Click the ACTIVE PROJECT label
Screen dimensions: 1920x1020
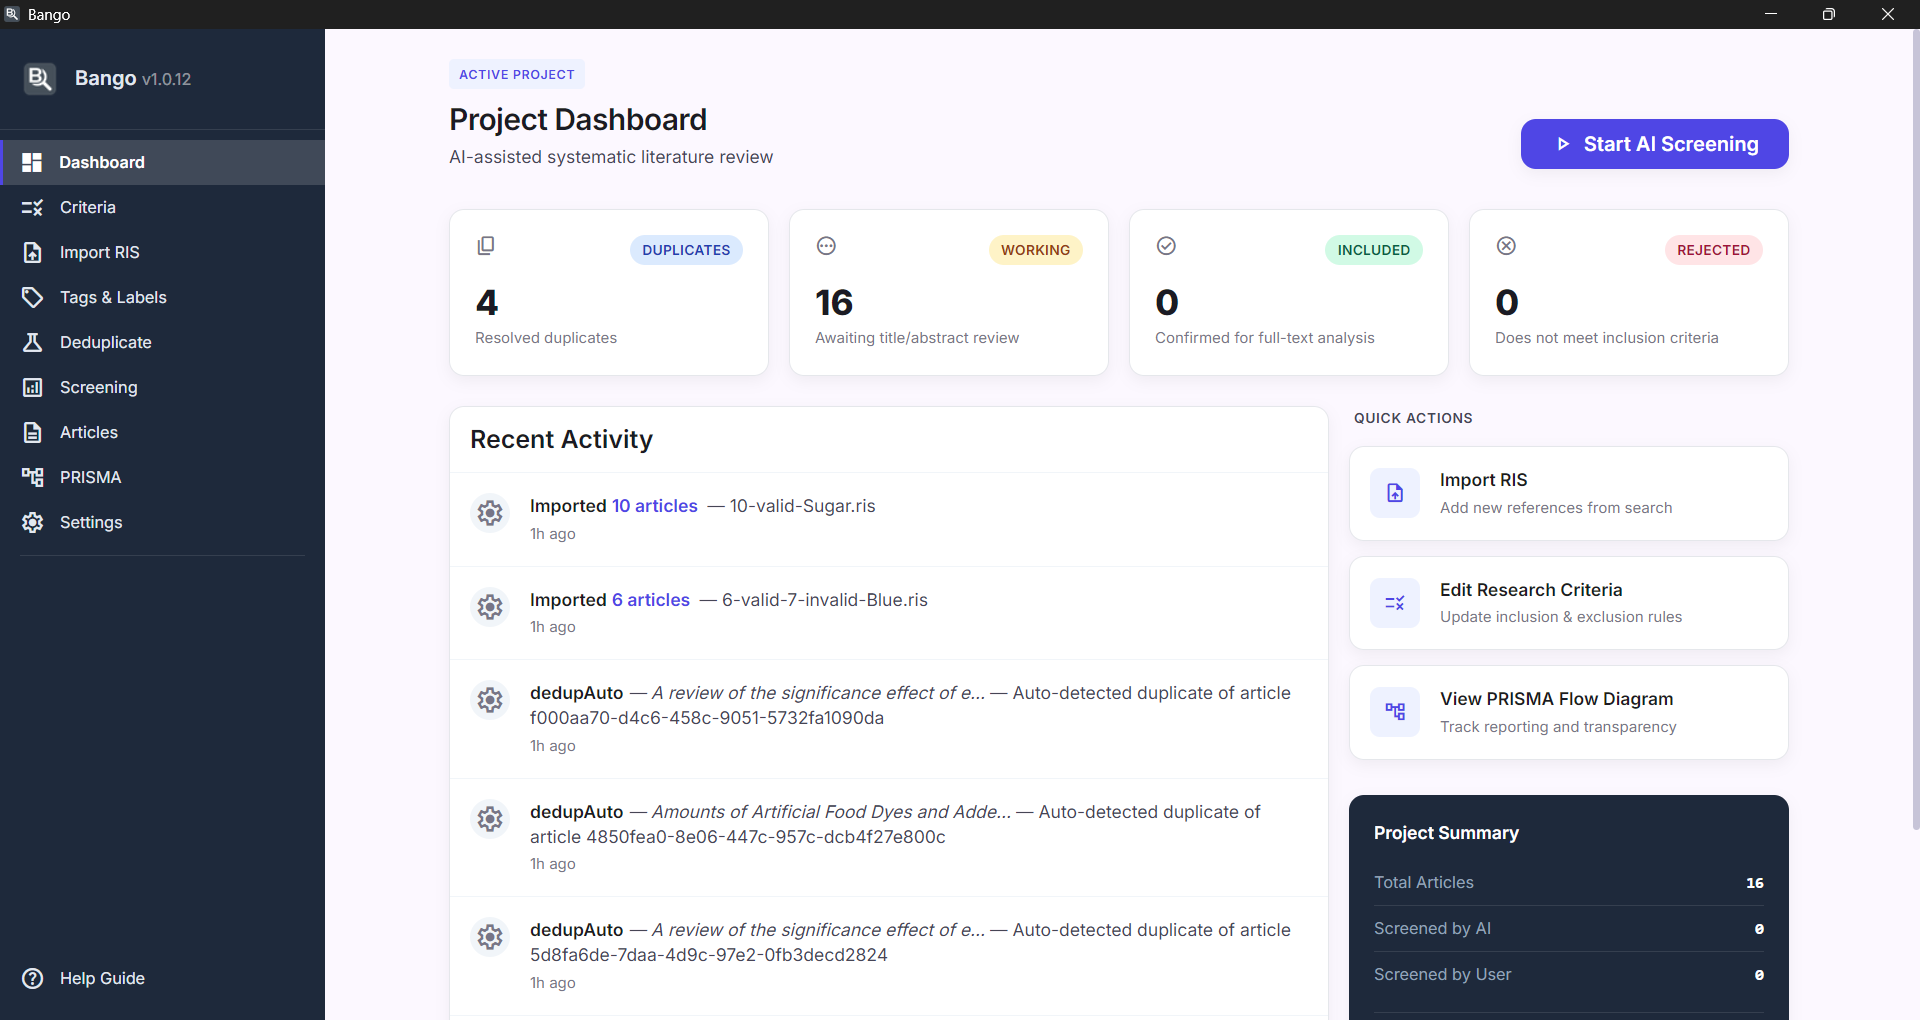(x=517, y=74)
